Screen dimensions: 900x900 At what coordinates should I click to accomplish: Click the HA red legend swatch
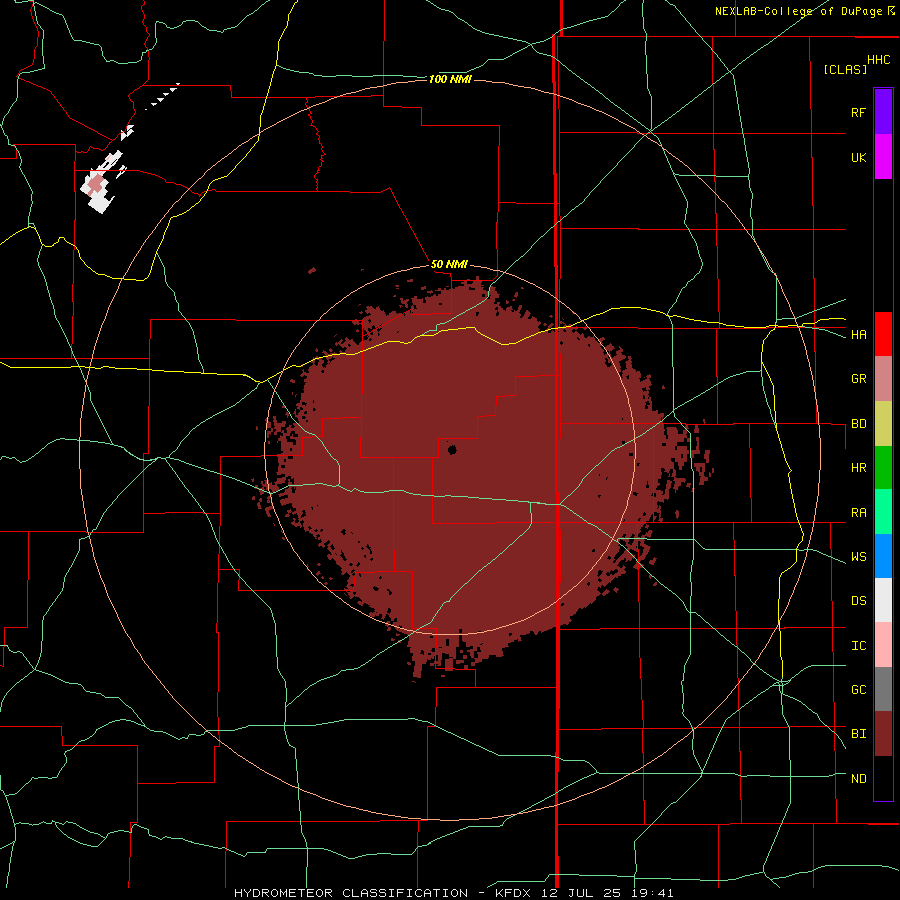tap(883, 334)
